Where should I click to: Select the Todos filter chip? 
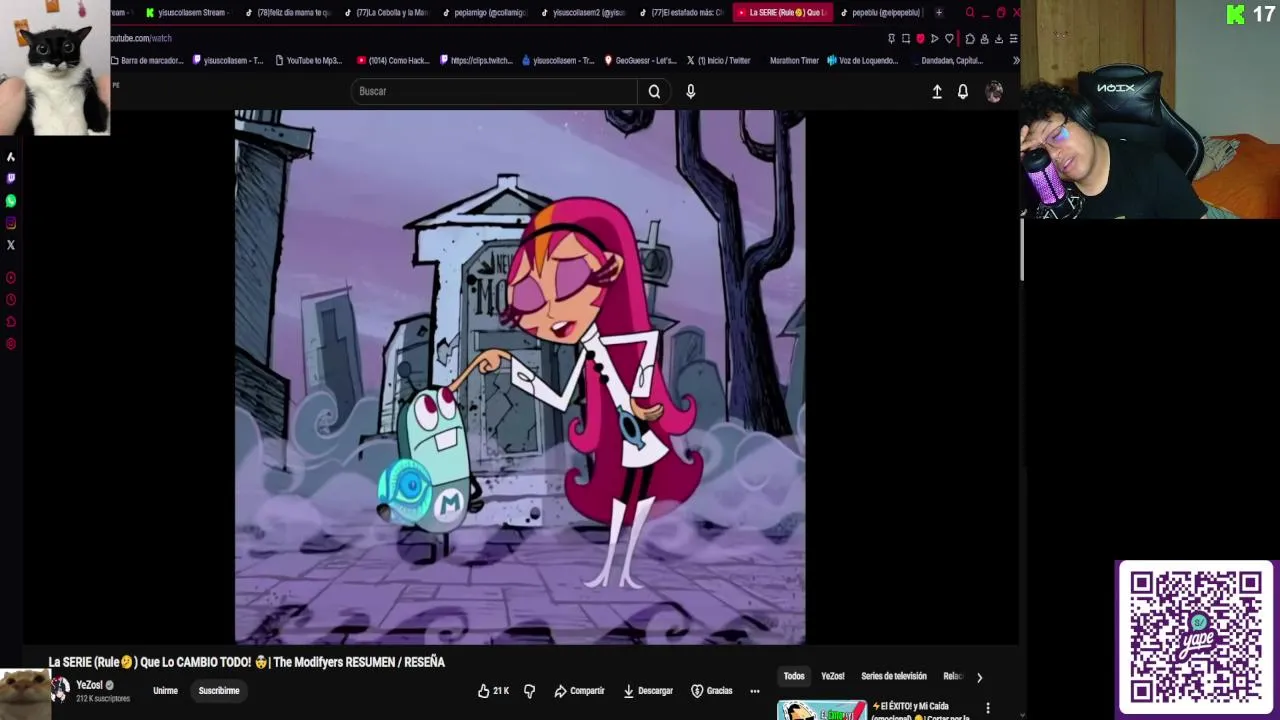coord(794,677)
